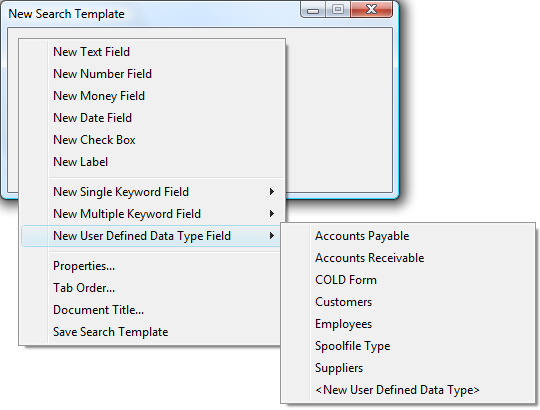Expand New Single Keyword Field submenu arrow

pyautogui.click(x=272, y=192)
